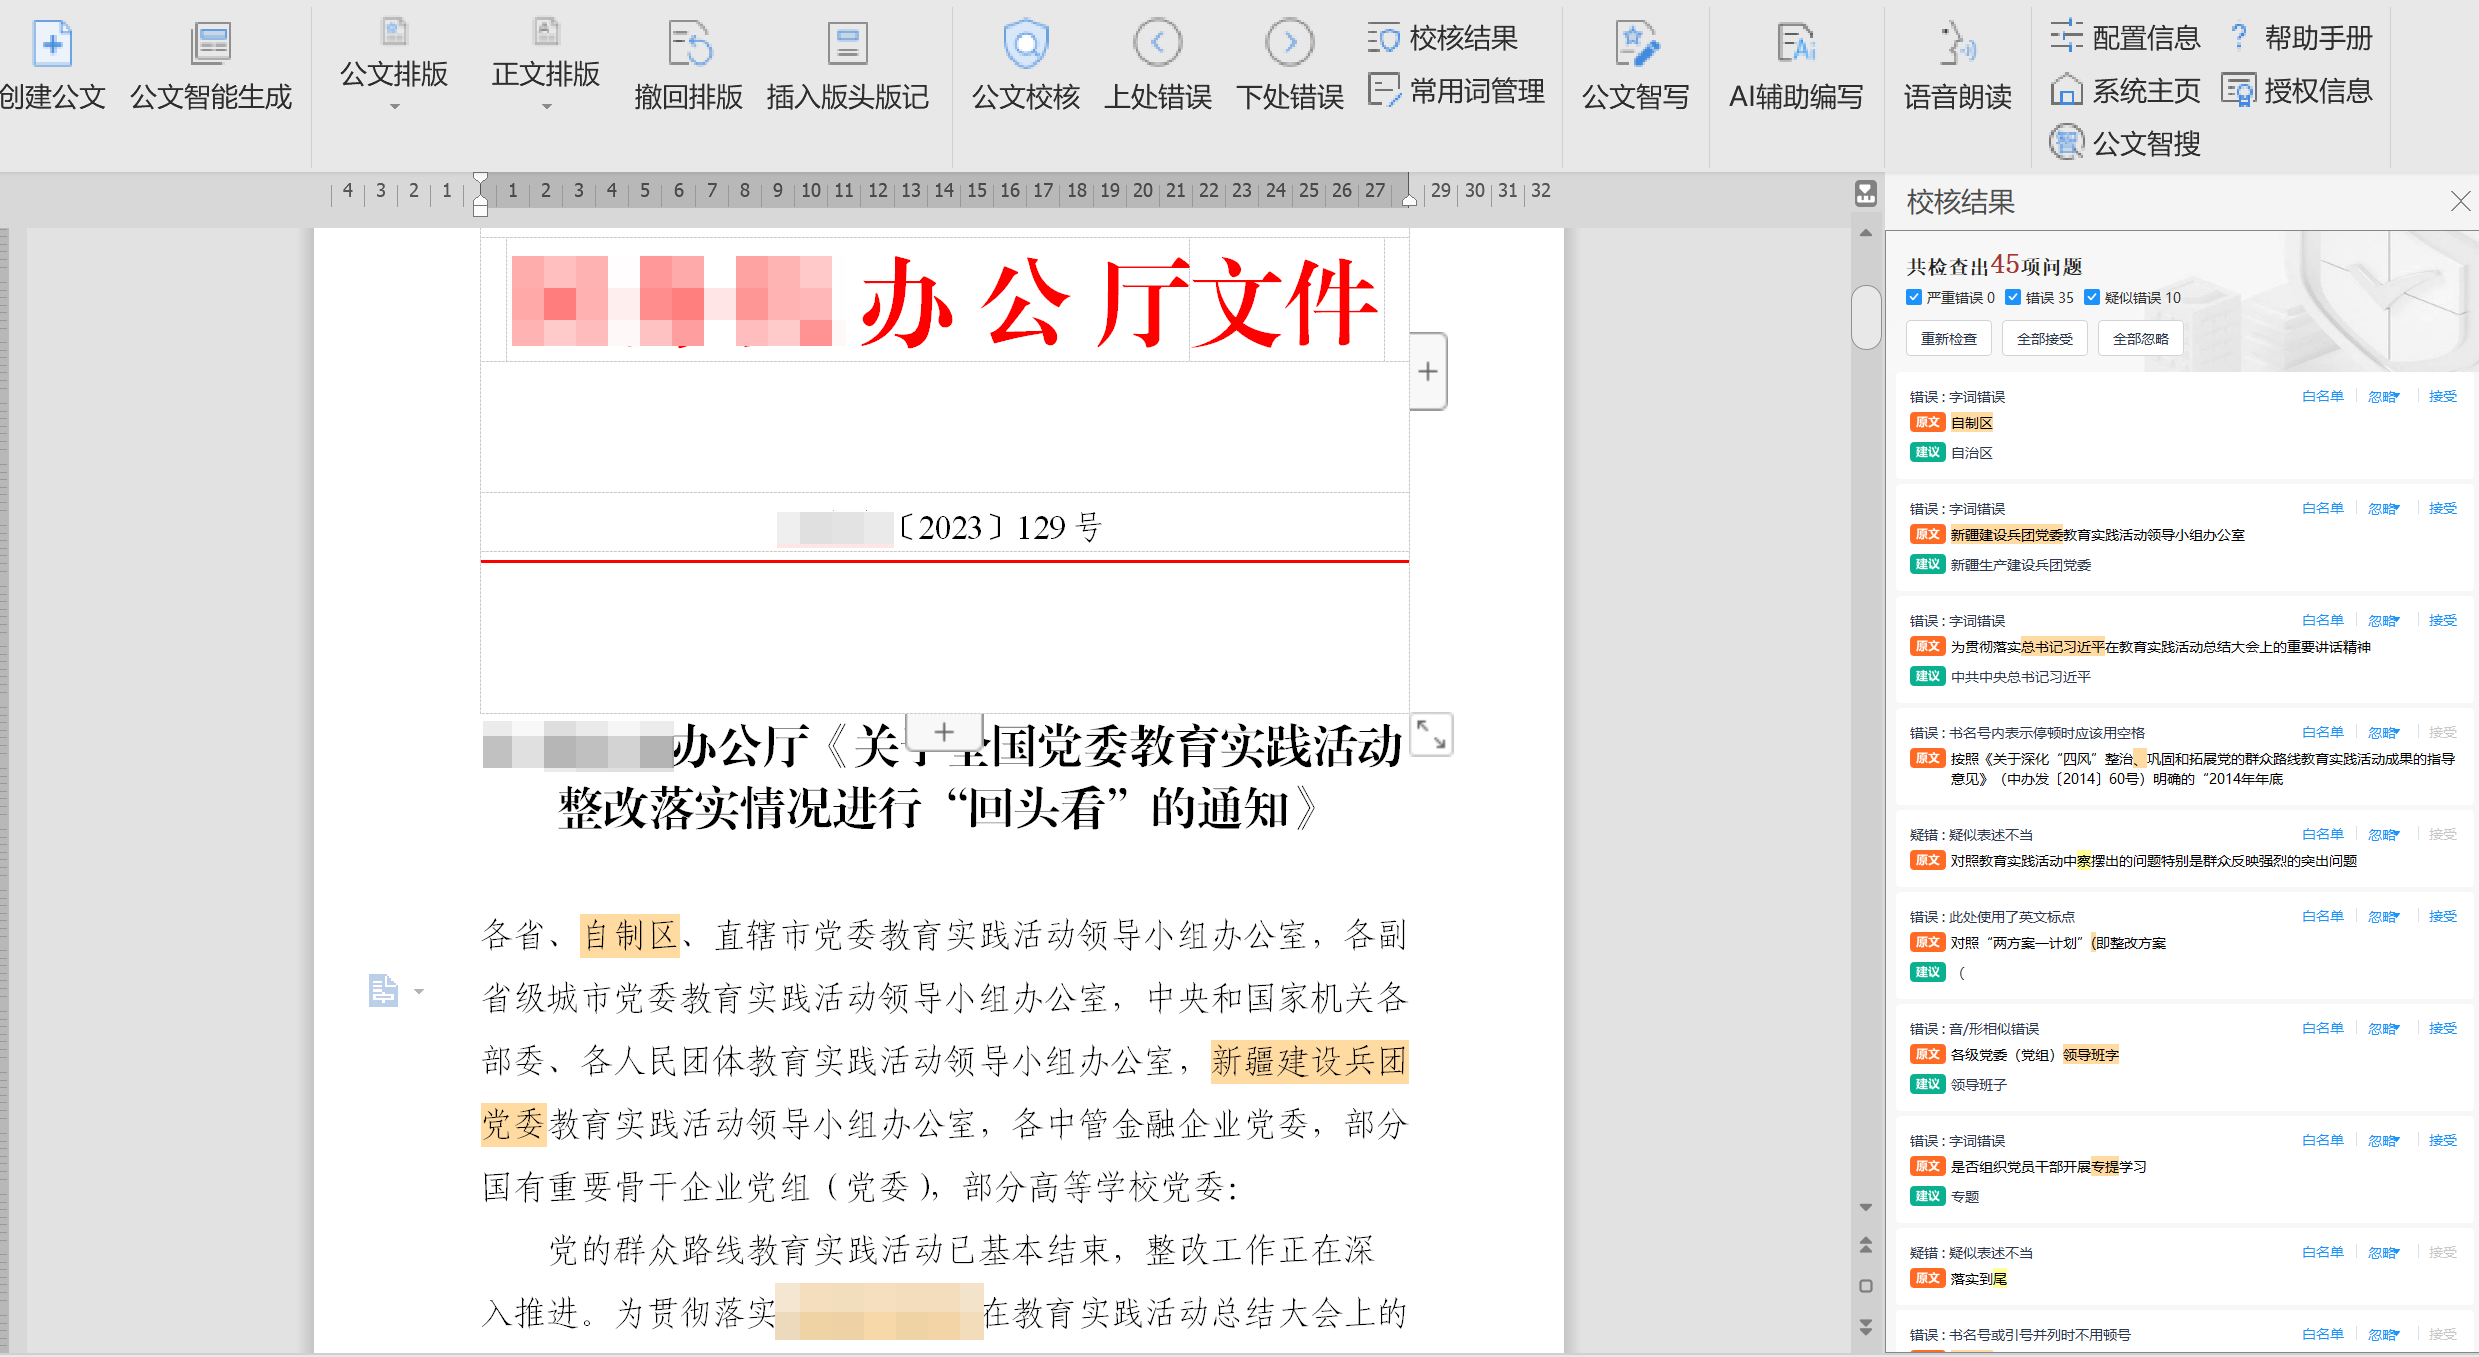Click the vertical scrollbar thumb

pyautogui.click(x=1865, y=317)
